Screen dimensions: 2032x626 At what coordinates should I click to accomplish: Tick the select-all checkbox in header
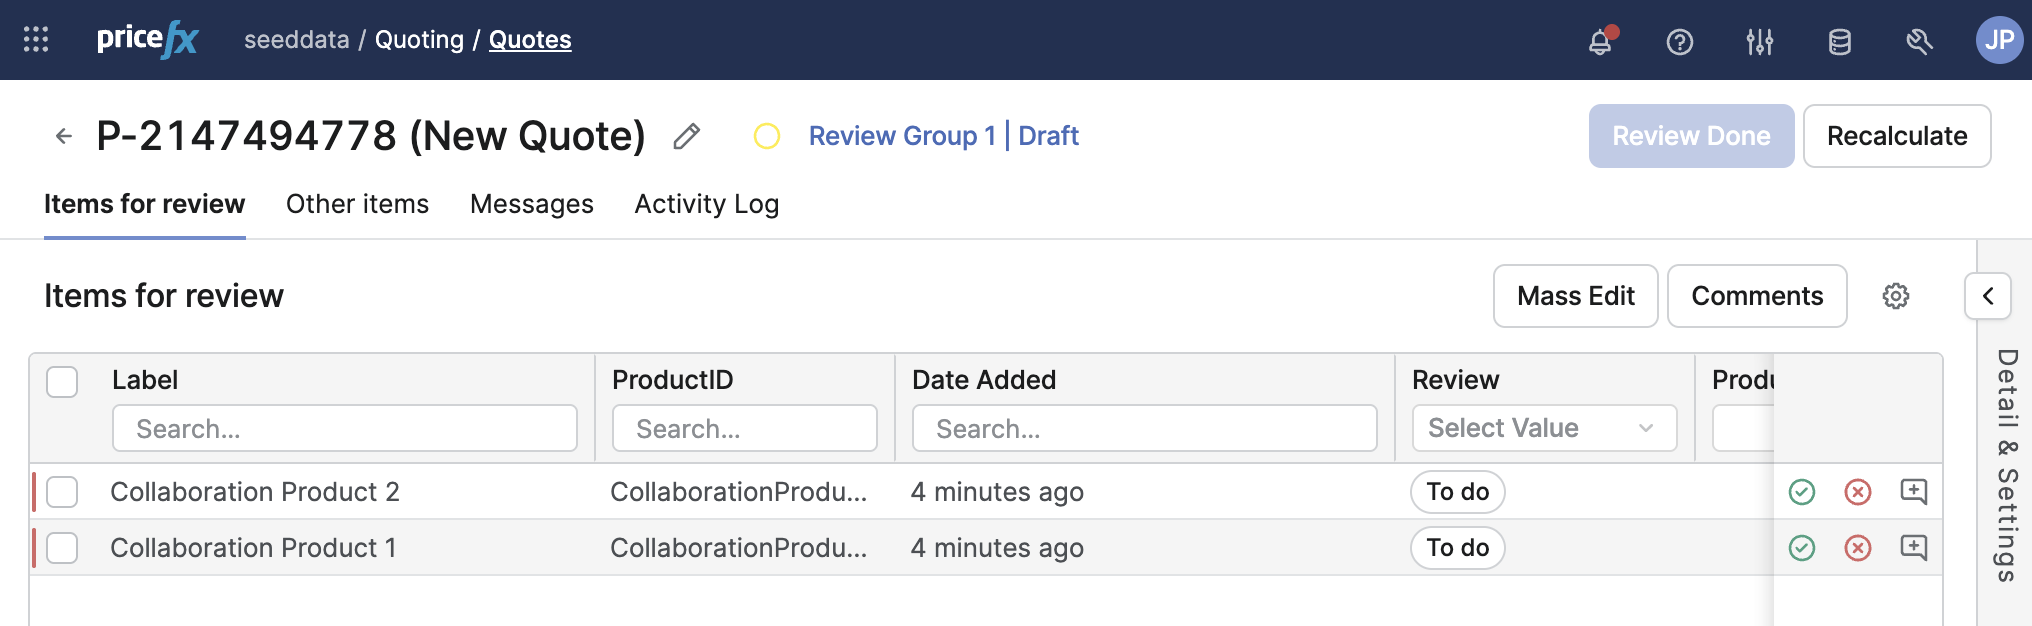click(x=62, y=381)
